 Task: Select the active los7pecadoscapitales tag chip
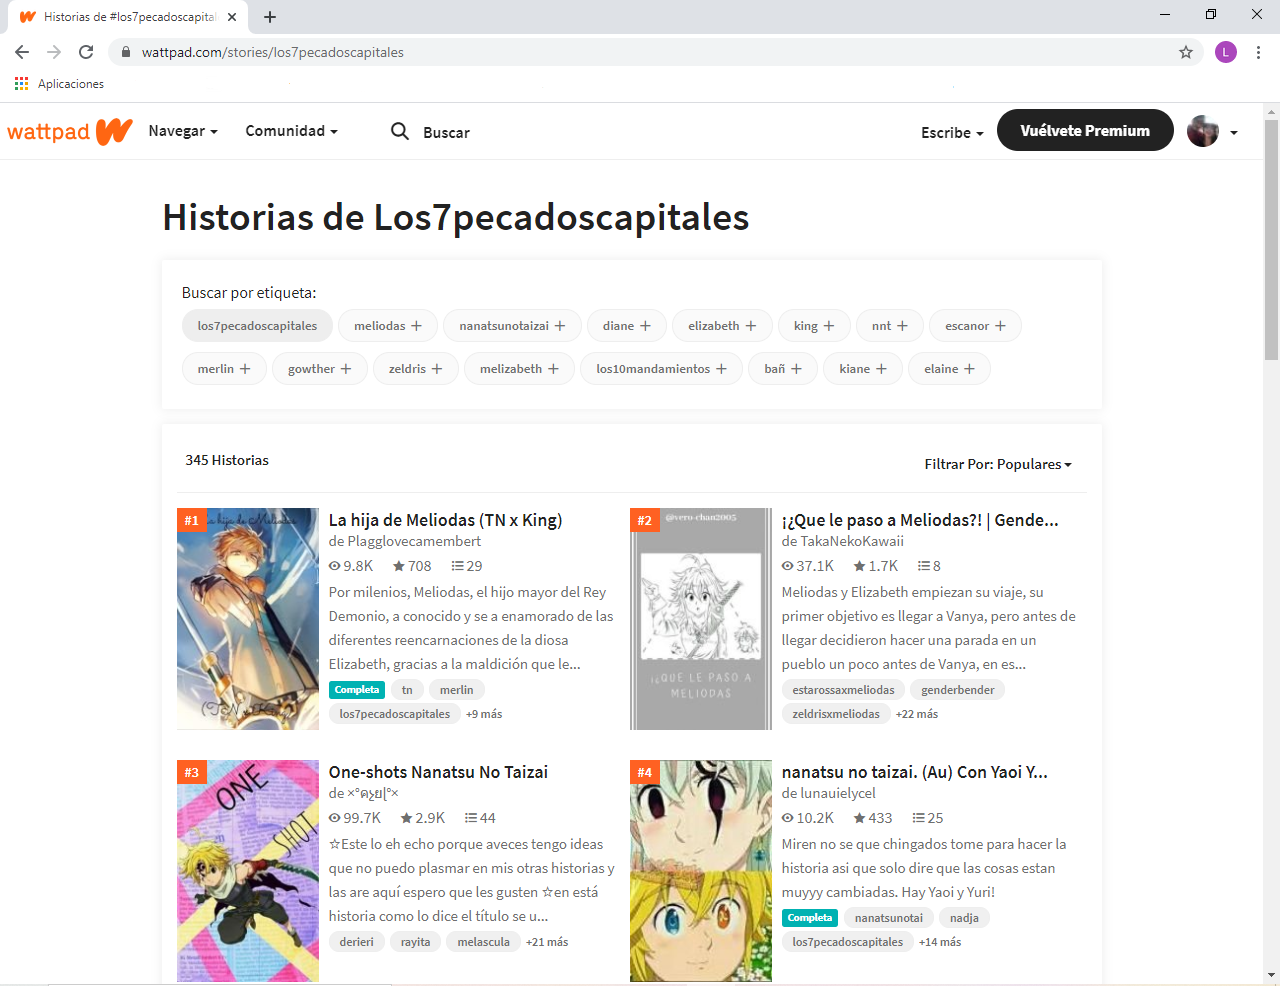pyautogui.click(x=257, y=326)
